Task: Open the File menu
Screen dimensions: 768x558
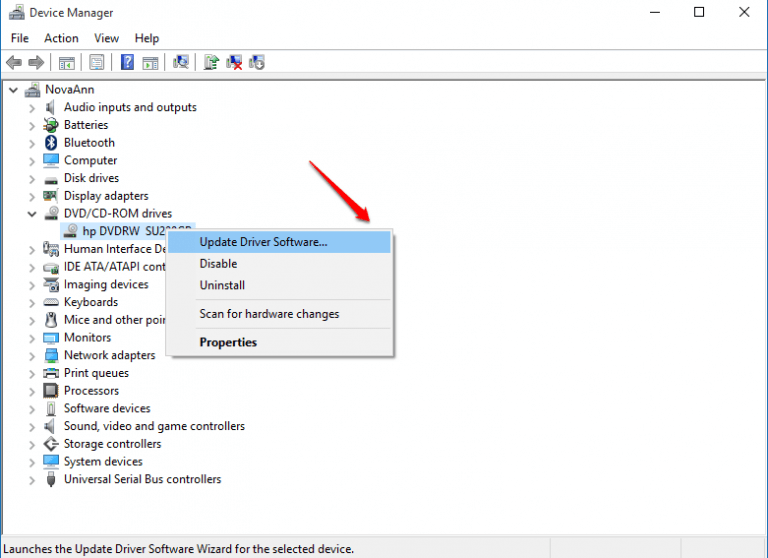Action: (x=20, y=38)
